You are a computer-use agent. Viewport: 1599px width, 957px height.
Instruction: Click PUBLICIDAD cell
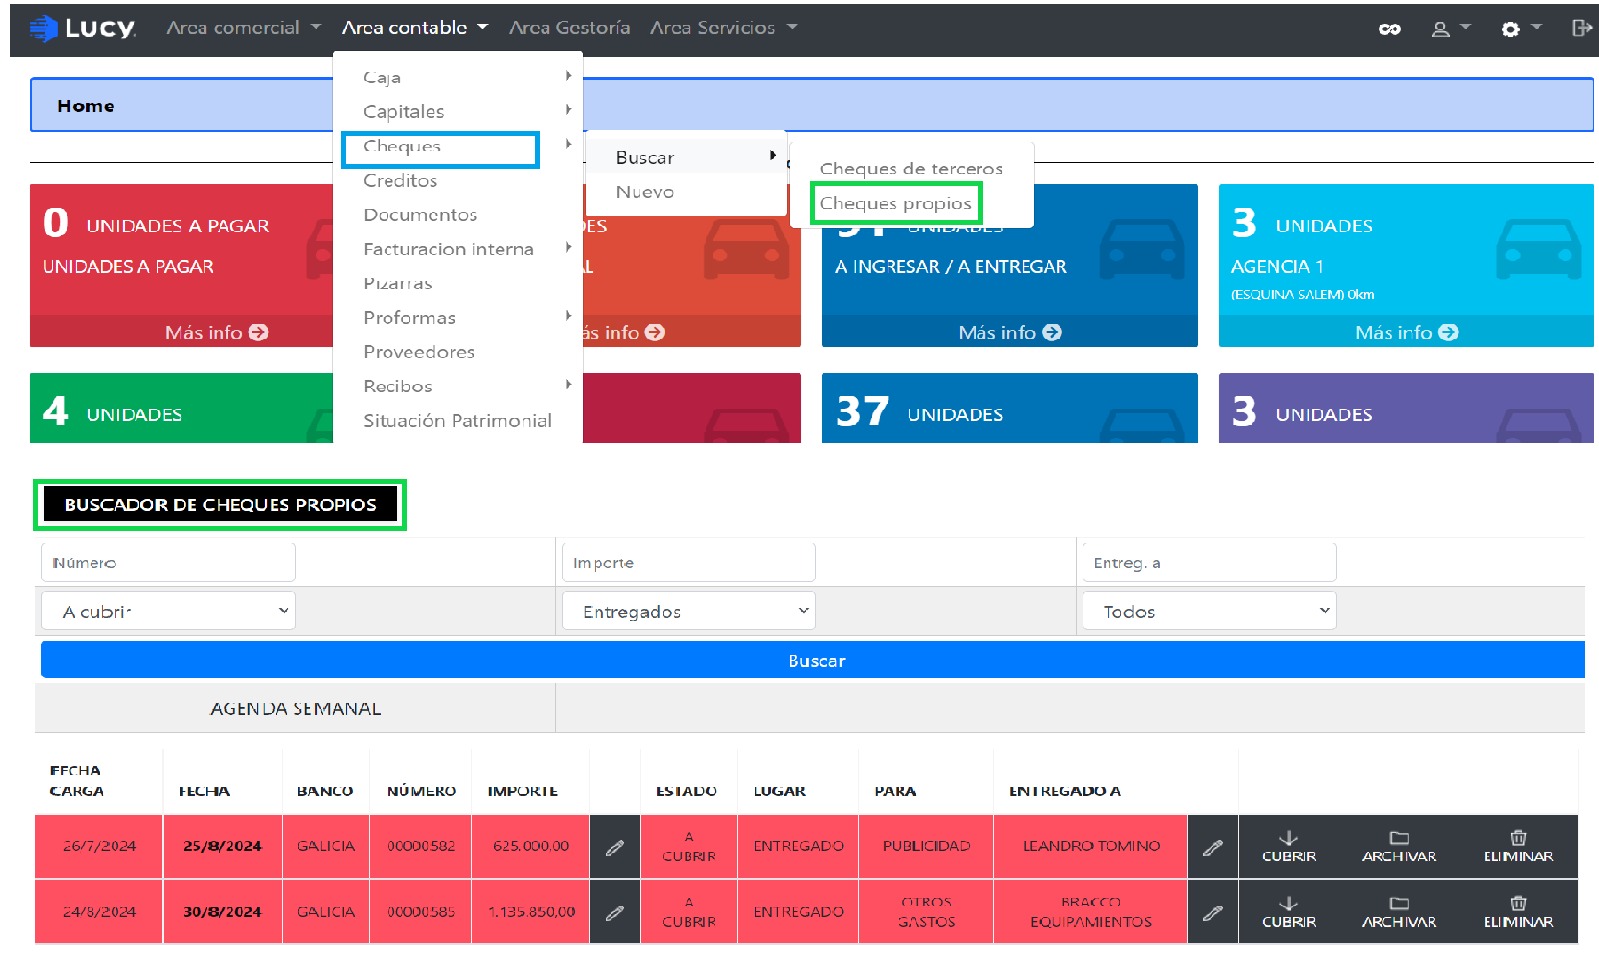926,846
